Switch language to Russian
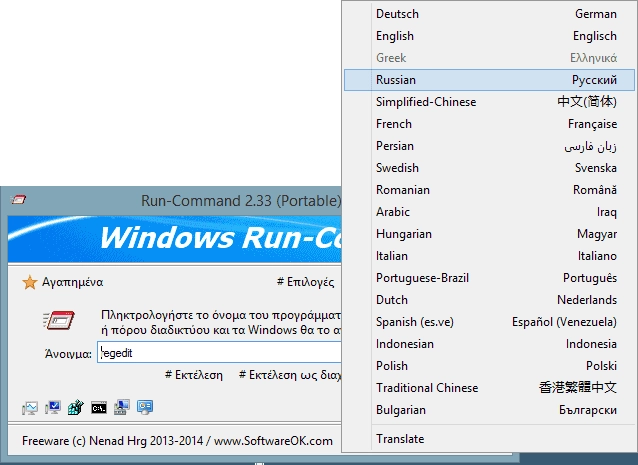The width and height of the screenshot is (638, 465). click(x=489, y=80)
